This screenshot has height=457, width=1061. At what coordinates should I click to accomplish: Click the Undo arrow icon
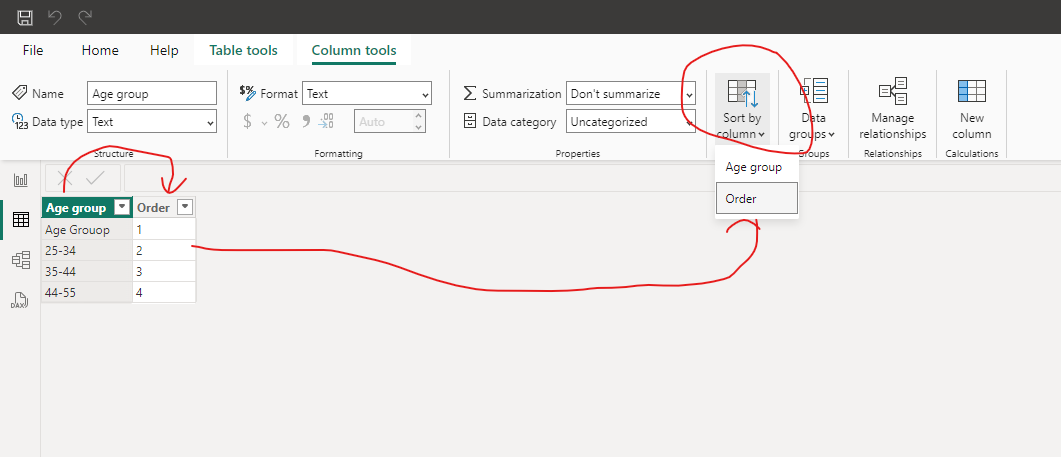55,17
